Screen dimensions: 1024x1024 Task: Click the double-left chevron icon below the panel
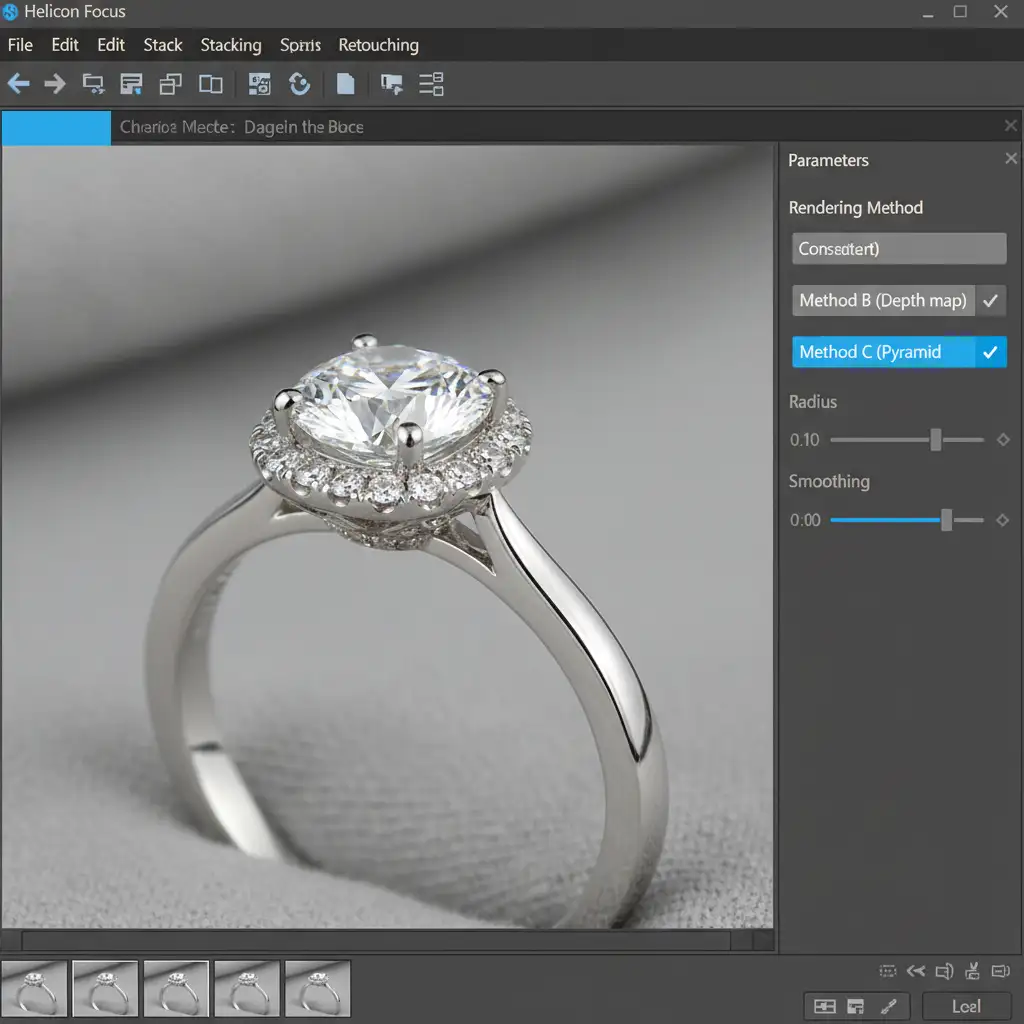[x=916, y=971]
